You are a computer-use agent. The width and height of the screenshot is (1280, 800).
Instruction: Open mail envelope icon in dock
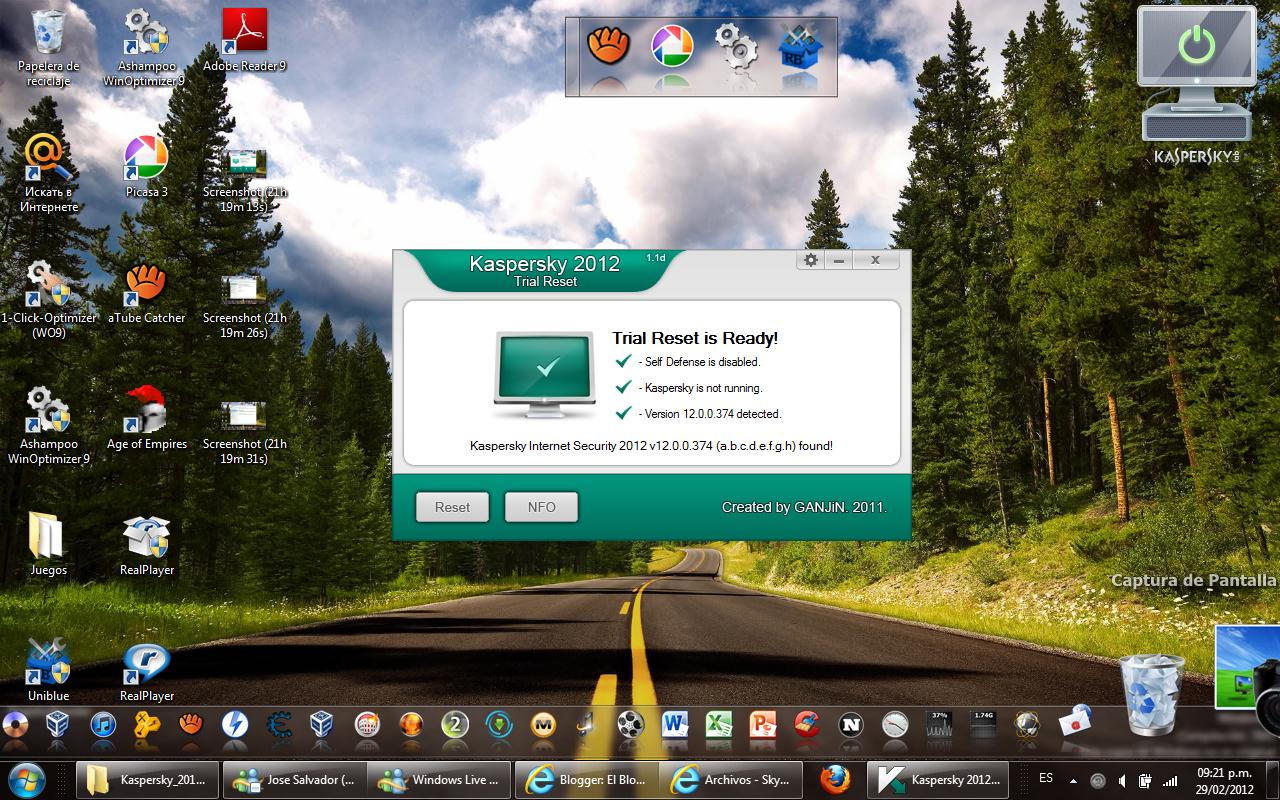pos(1073,720)
